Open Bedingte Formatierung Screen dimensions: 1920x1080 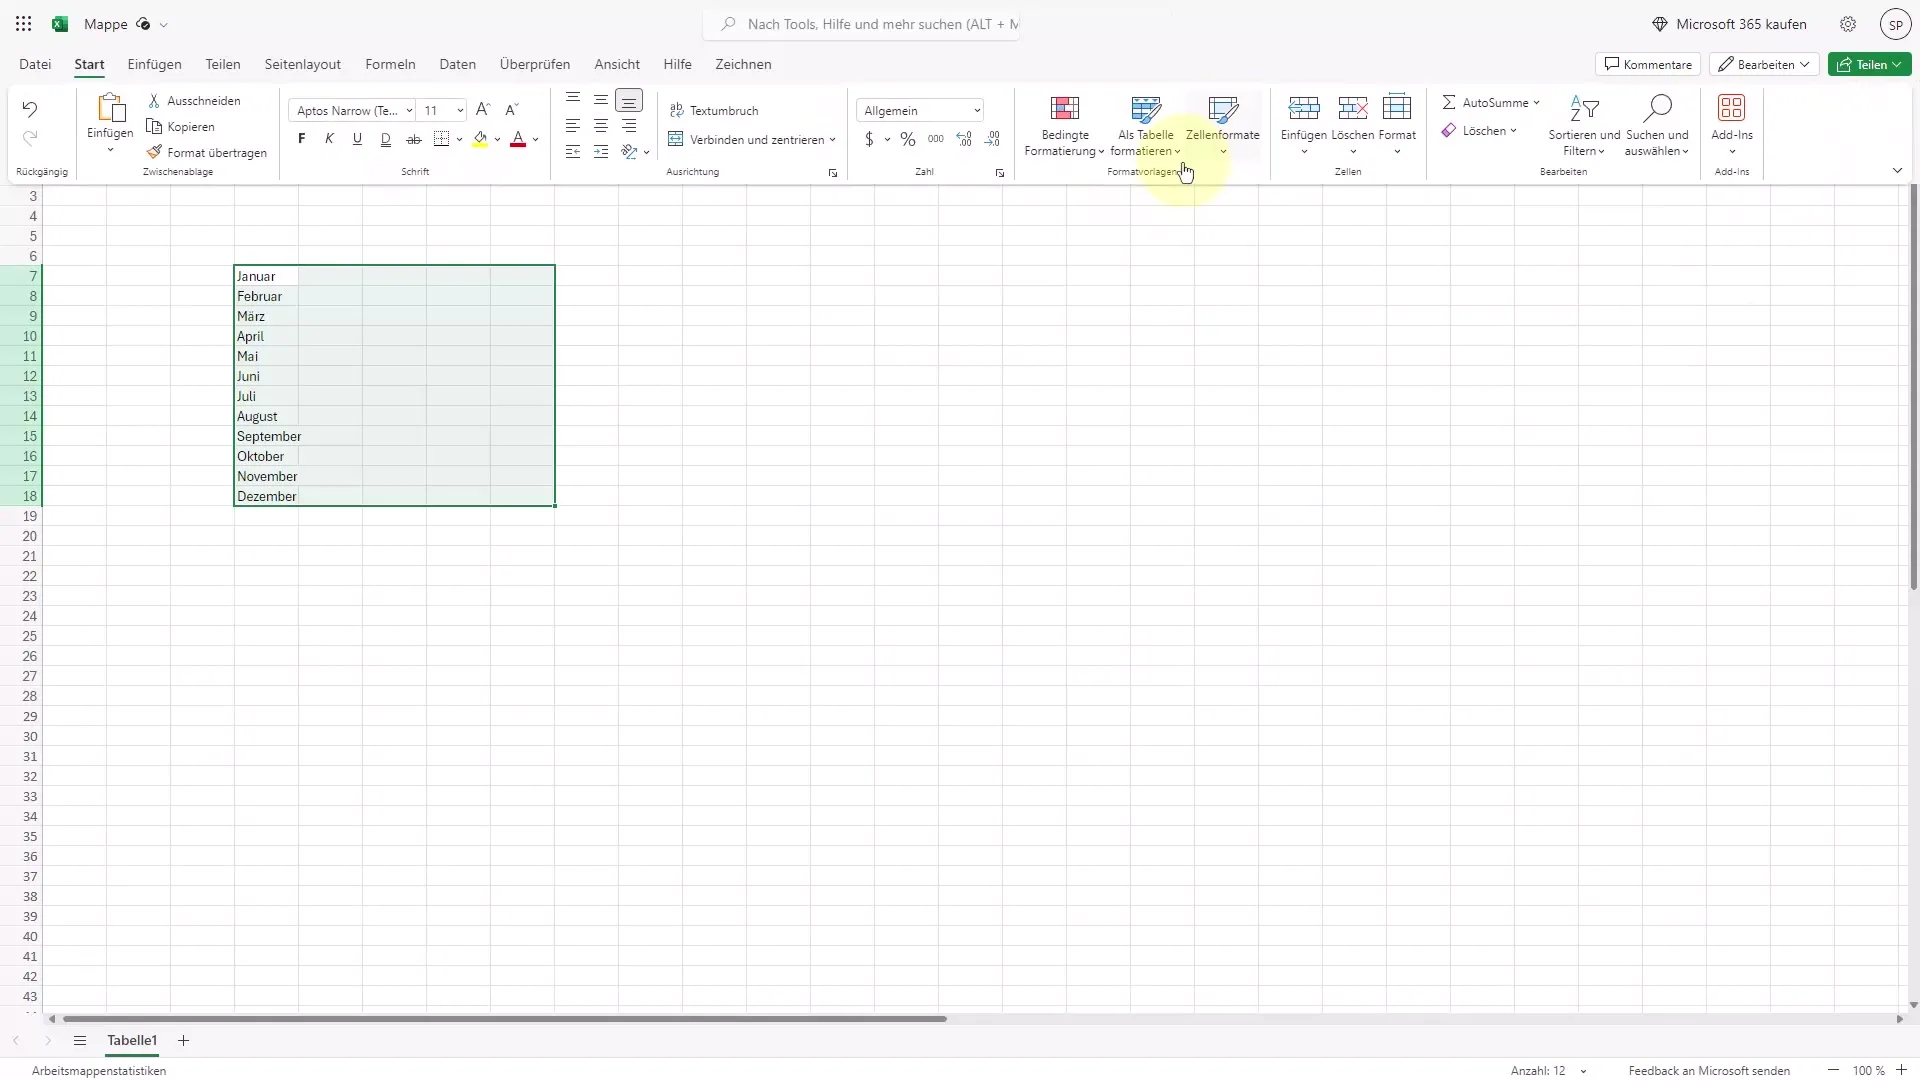pyautogui.click(x=1065, y=126)
